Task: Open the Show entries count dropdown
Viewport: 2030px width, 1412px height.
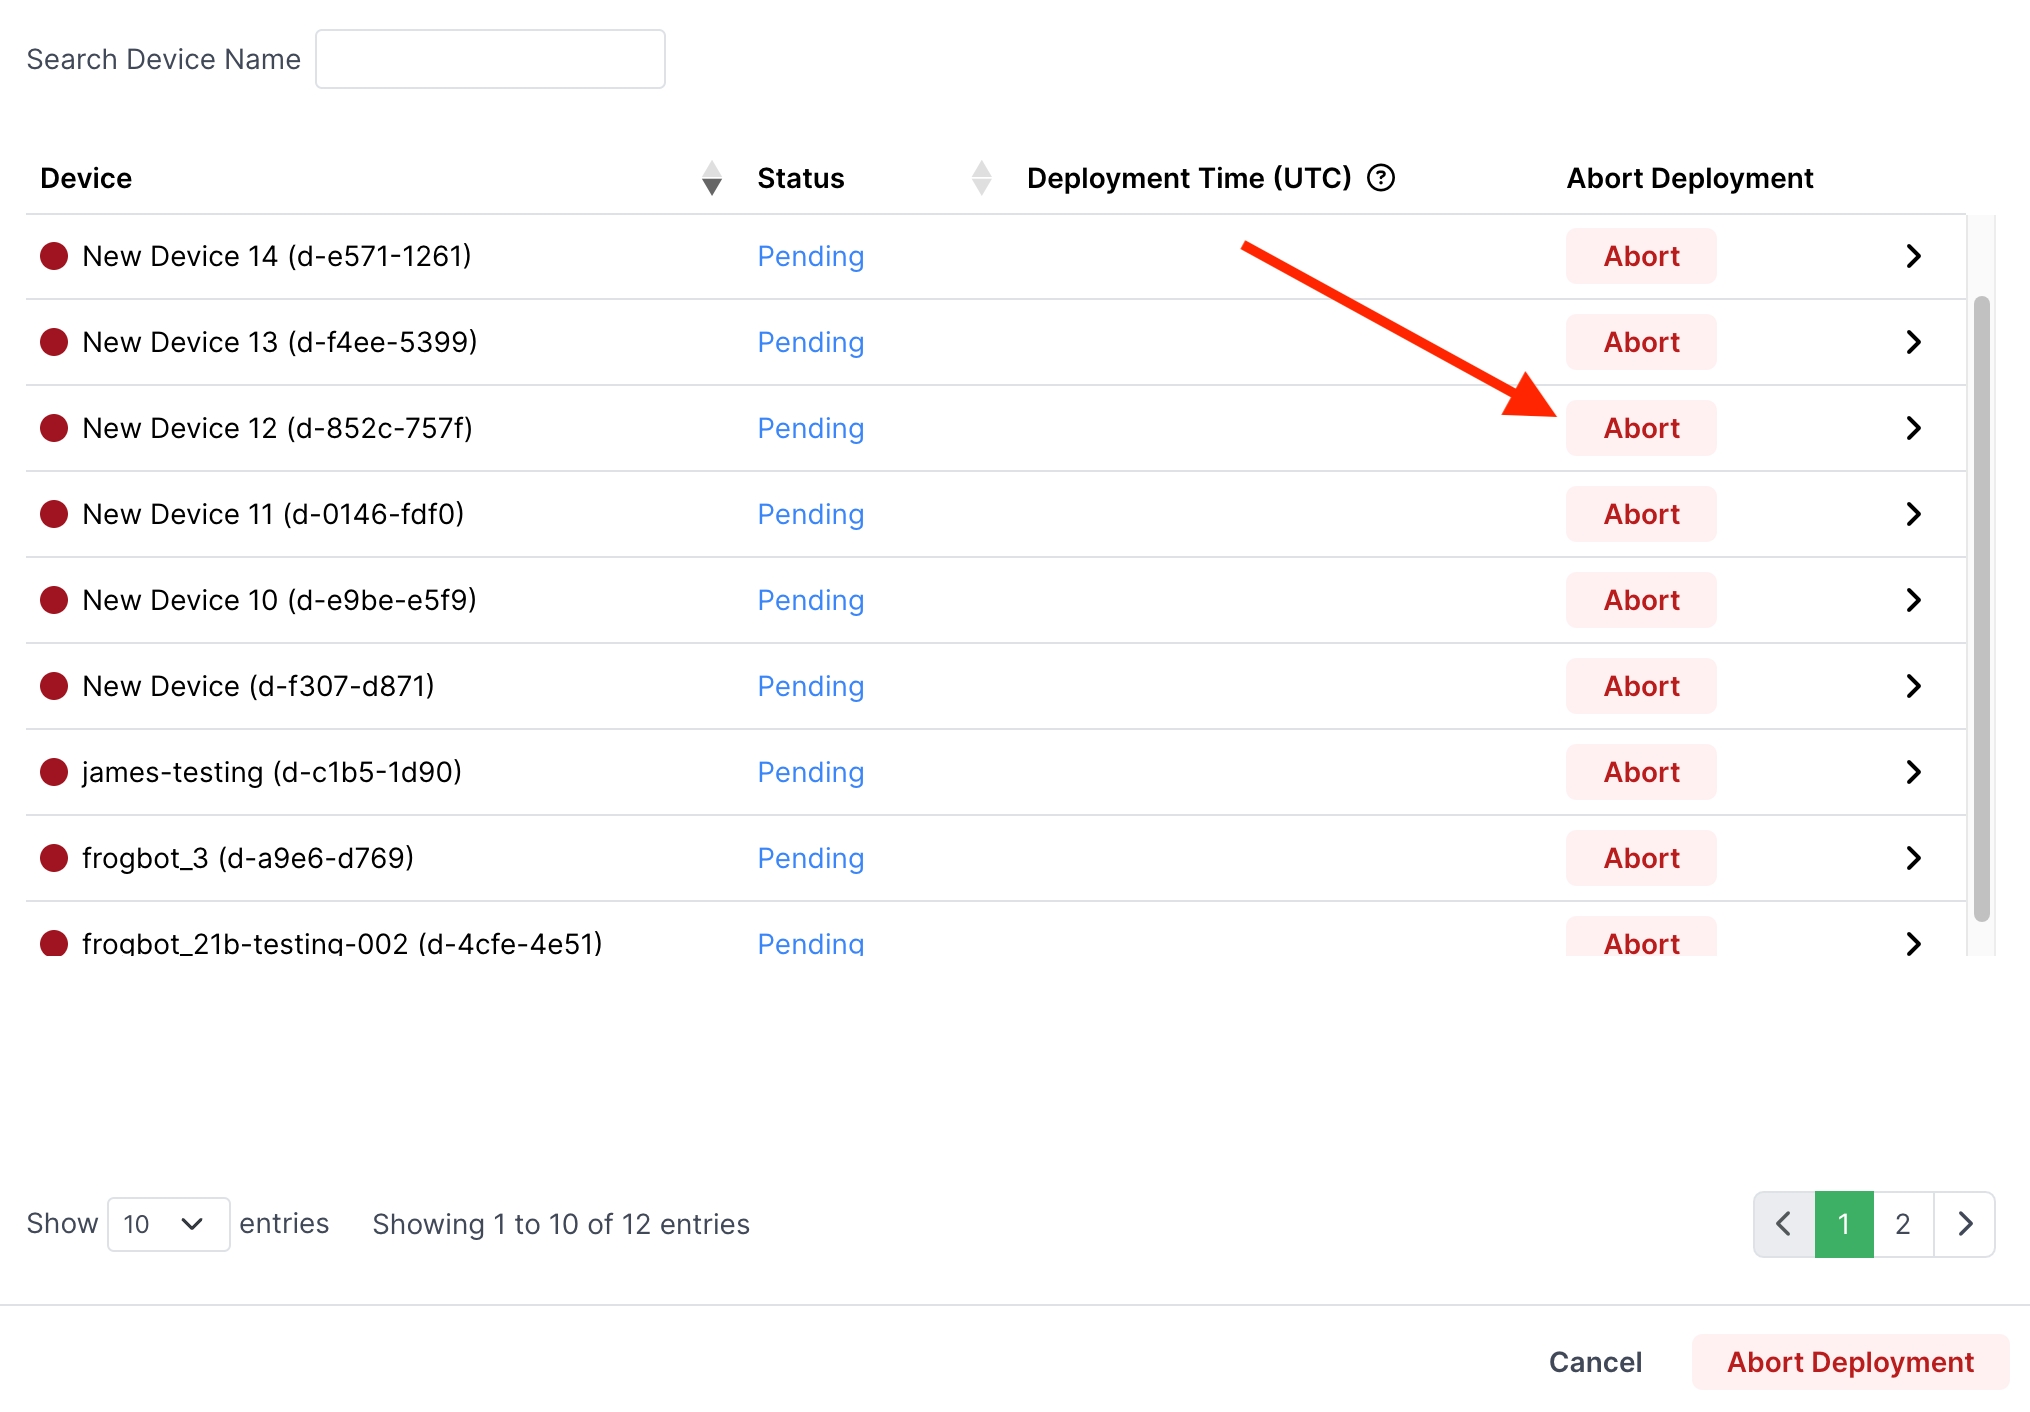Action: [x=168, y=1224]
